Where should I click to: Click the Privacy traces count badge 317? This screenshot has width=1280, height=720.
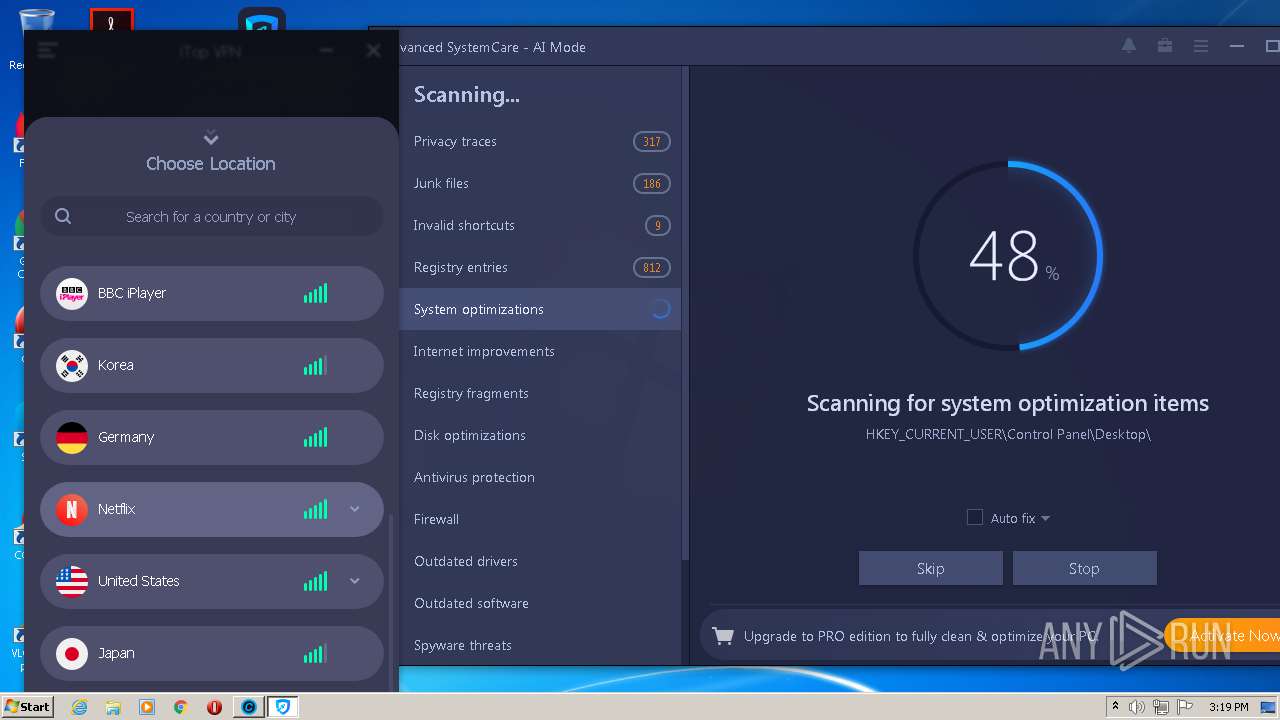(652, 141)
